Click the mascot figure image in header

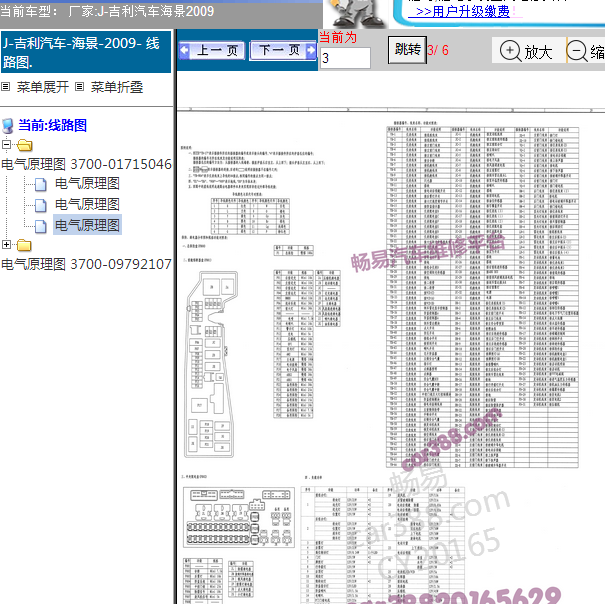(x=357, y=14)
